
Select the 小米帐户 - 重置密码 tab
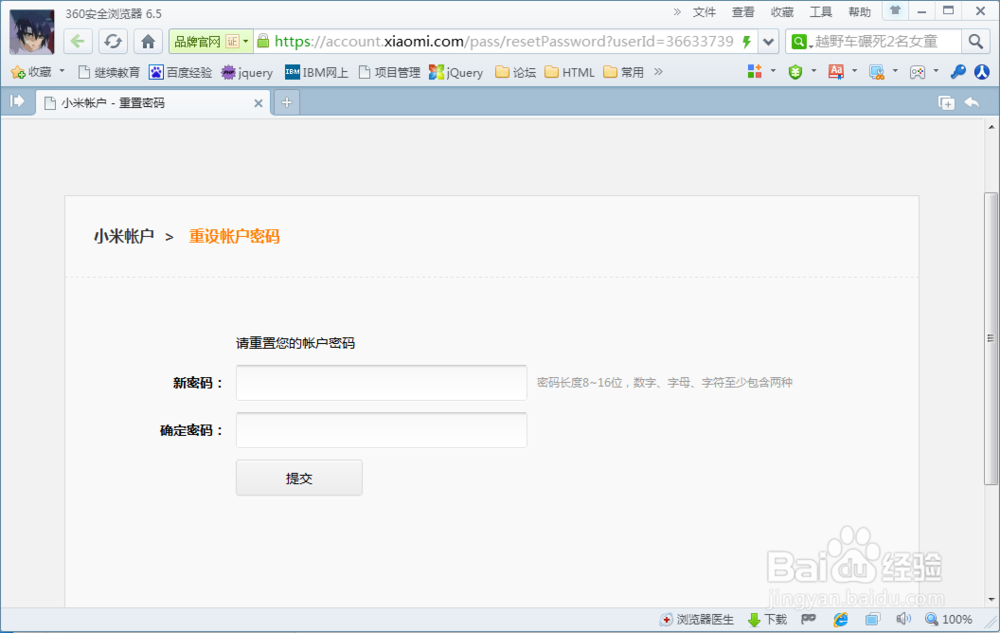tap(153, 103)
